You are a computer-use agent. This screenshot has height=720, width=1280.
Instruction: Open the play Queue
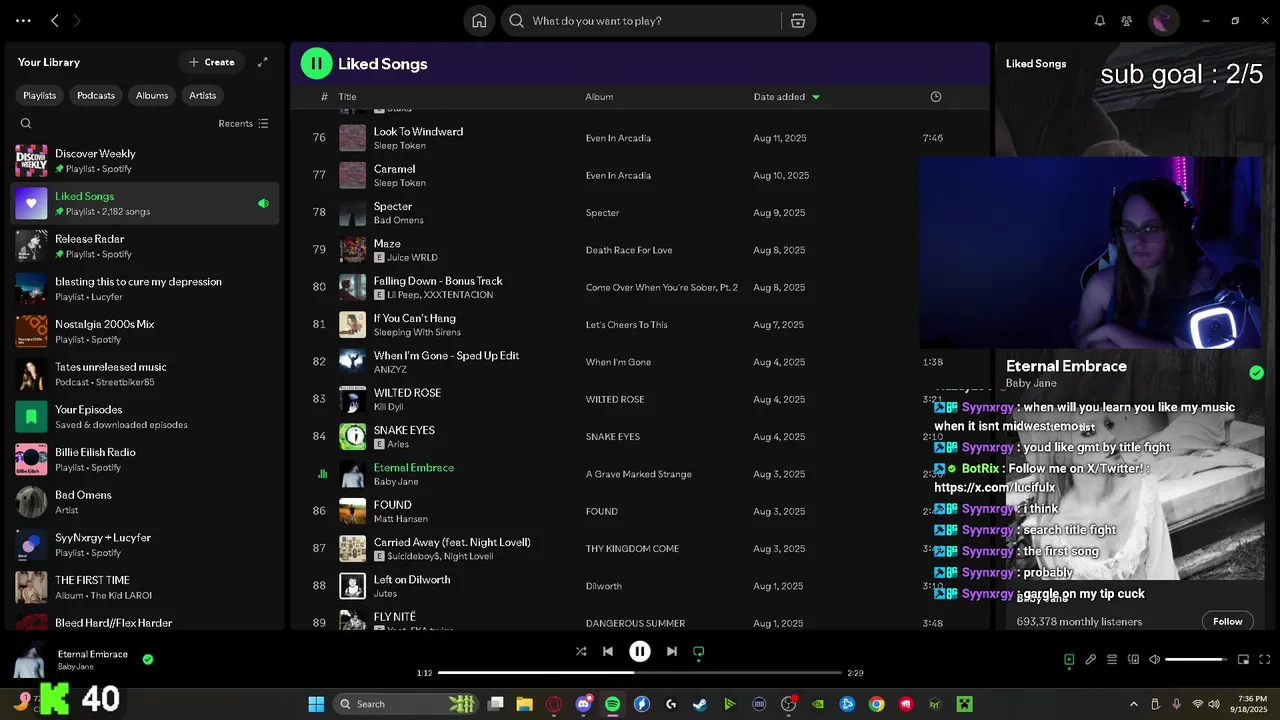pos(1112,660)
